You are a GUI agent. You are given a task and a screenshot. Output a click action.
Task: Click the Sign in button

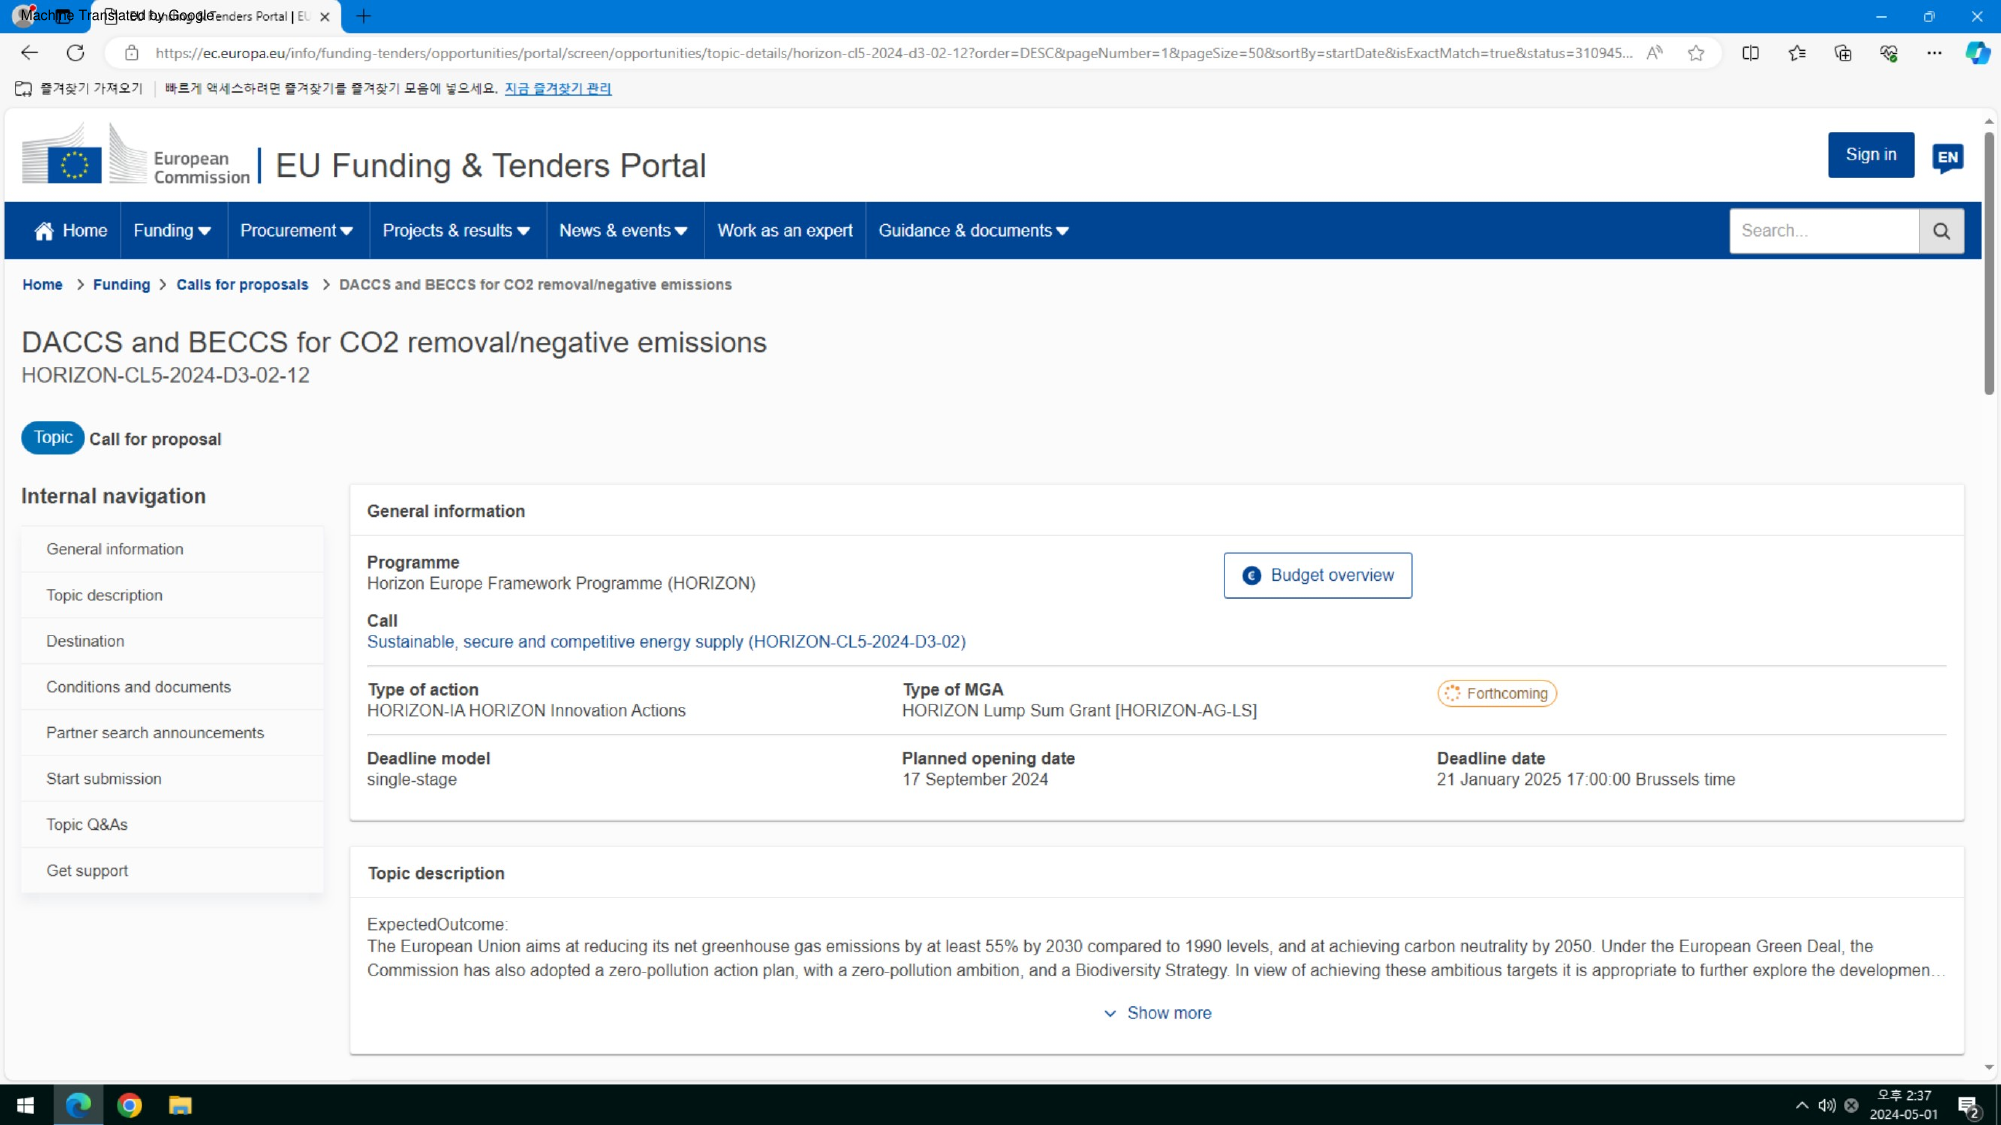tap(1870, 155)
